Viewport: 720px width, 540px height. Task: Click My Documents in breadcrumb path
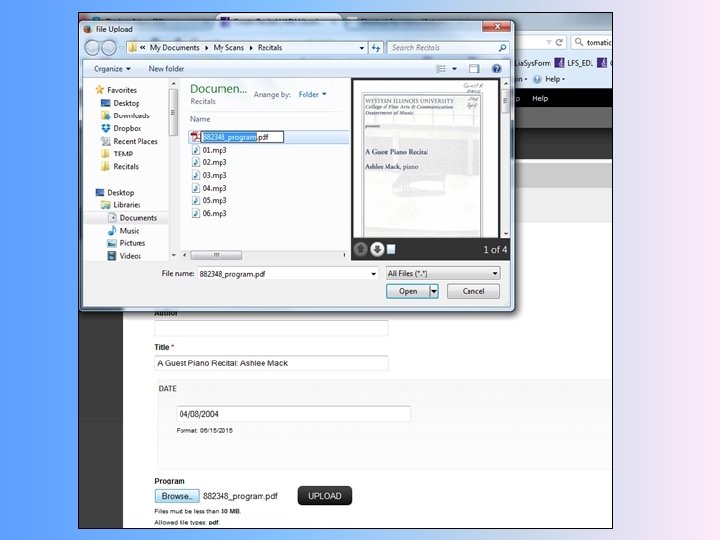[174, 48]
